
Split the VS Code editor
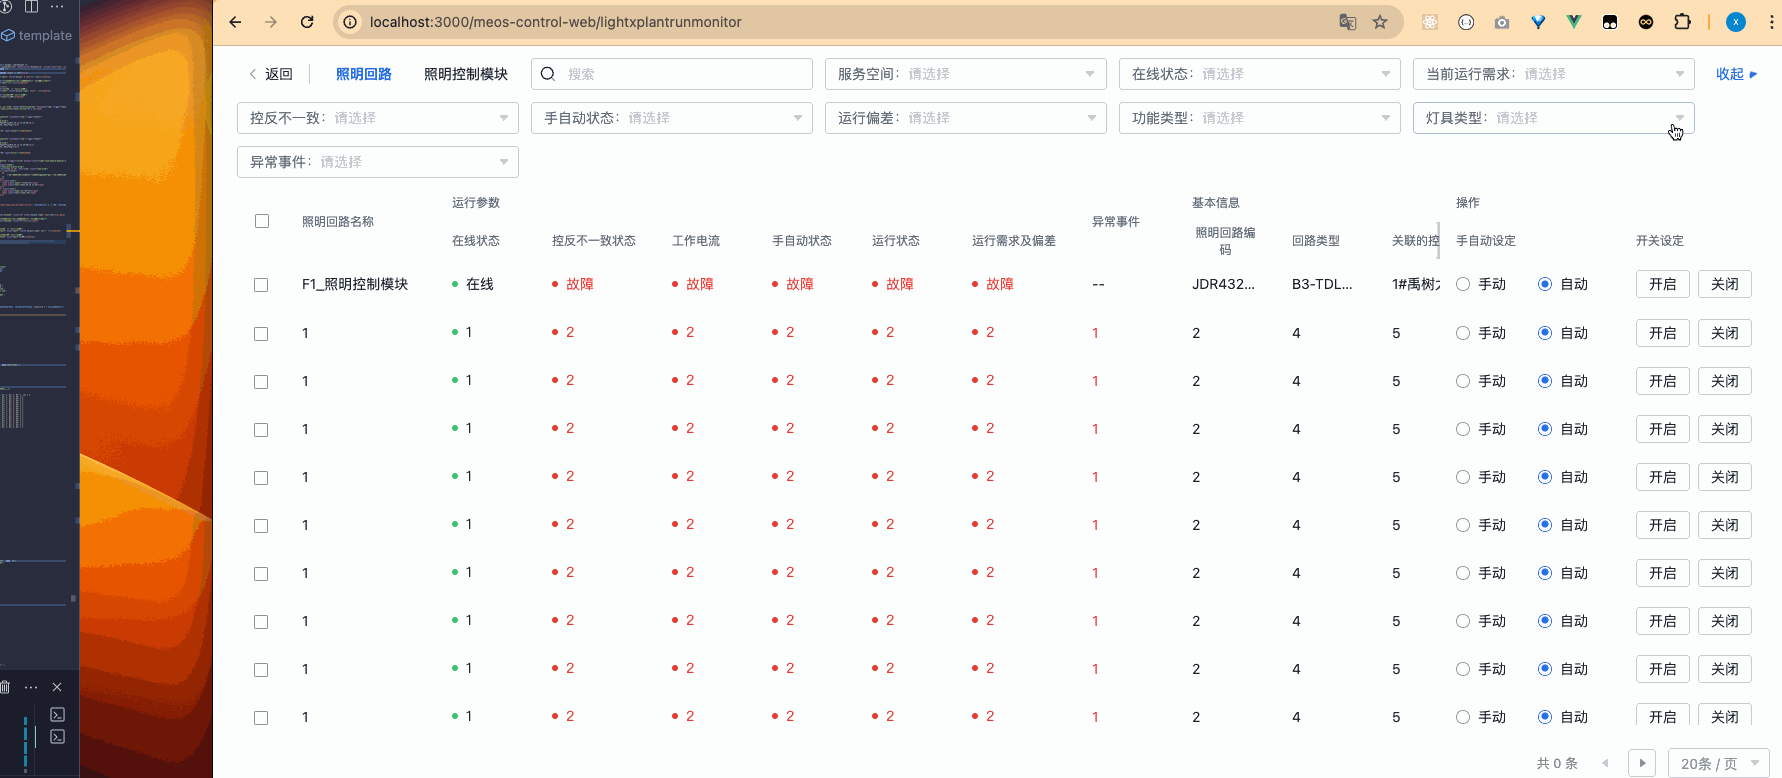pyautogui.click(x=31, y=6)
